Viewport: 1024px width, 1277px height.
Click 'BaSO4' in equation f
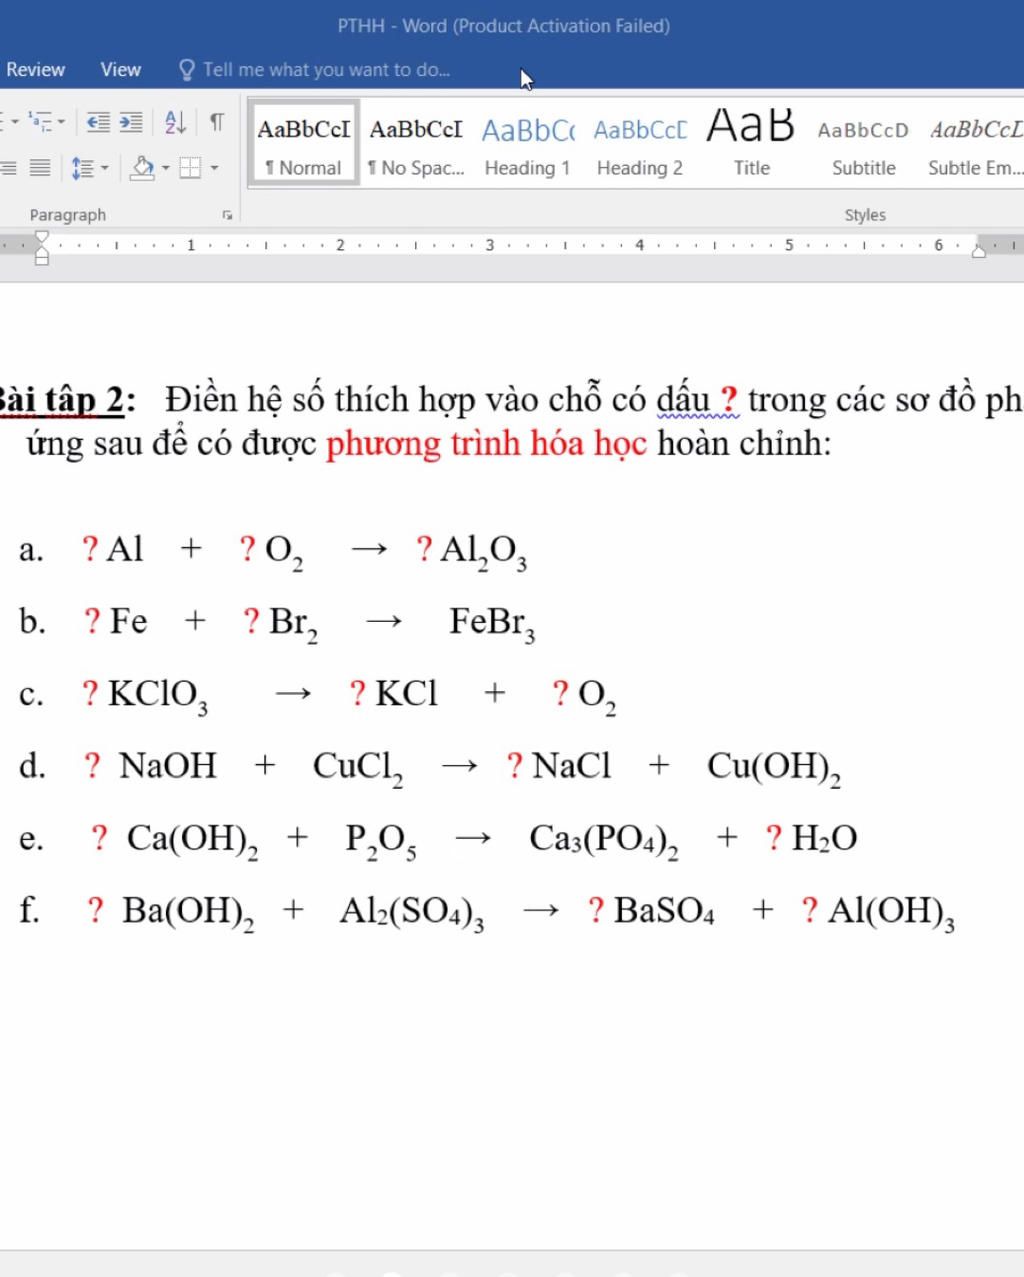coord(664,911)
